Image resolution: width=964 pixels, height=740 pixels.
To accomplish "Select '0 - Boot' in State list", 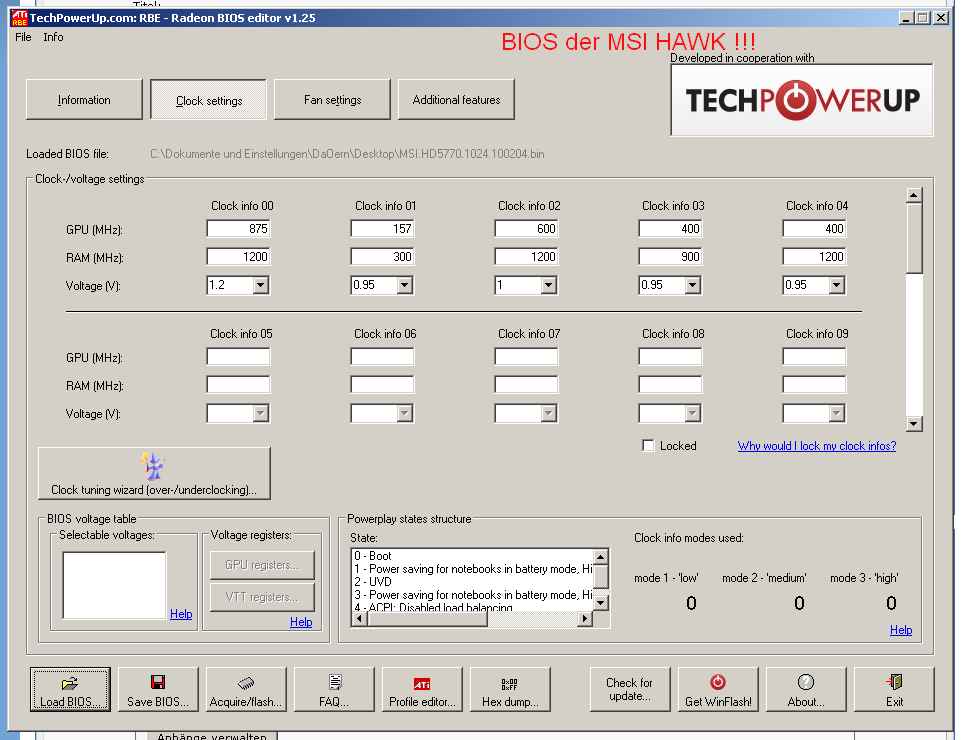I will pyautogui.click(x=473, y=556).
